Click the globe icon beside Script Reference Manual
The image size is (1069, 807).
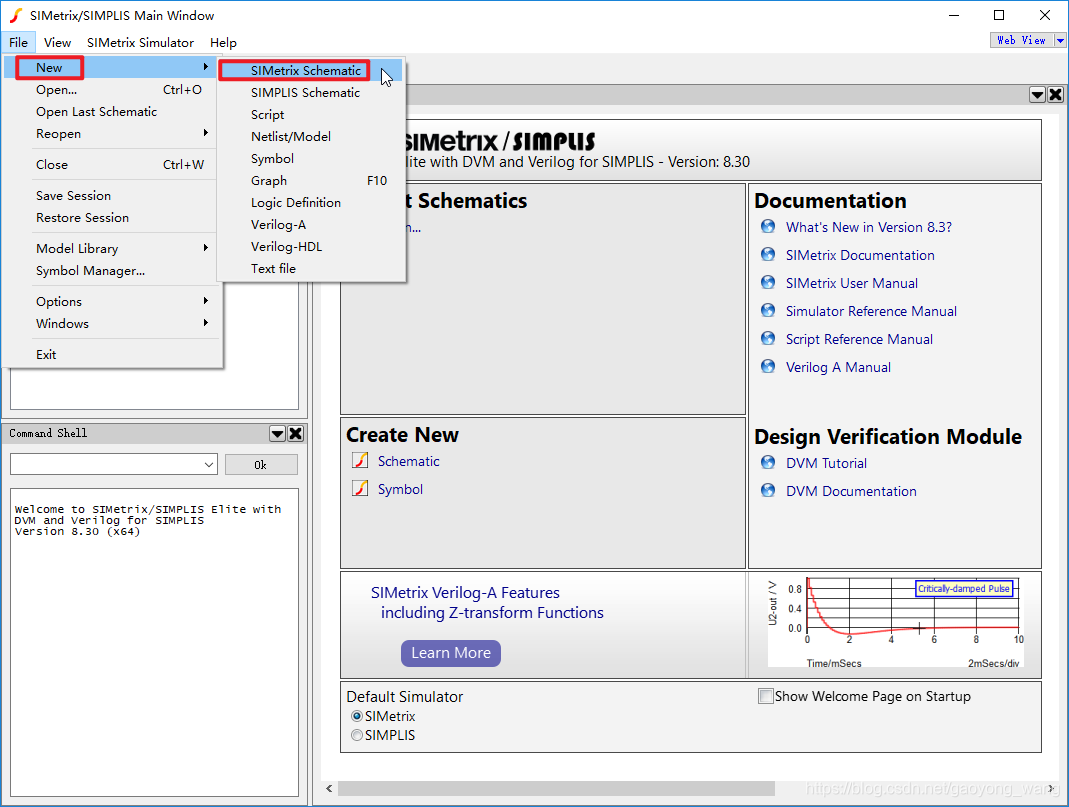768,338
